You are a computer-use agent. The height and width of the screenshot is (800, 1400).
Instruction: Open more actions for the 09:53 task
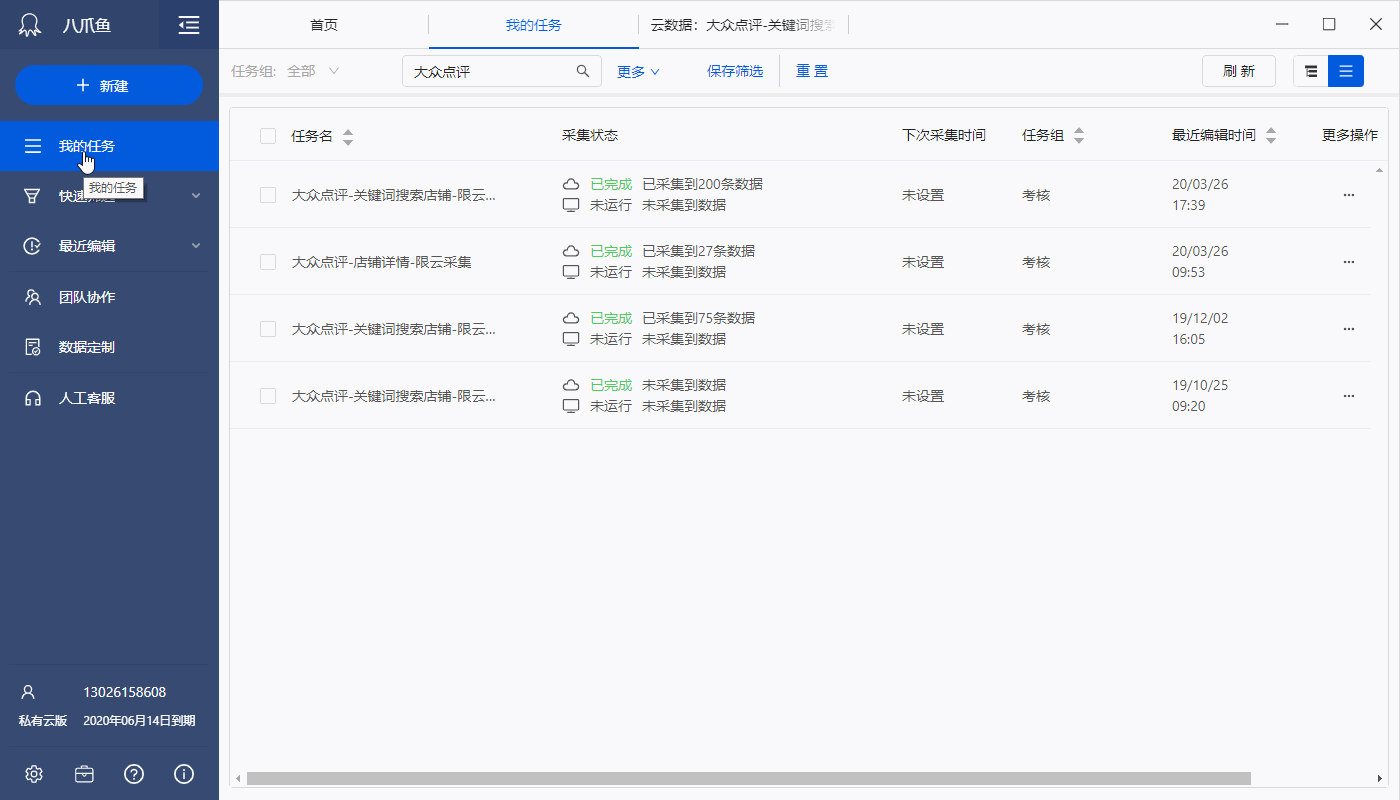1349,262
